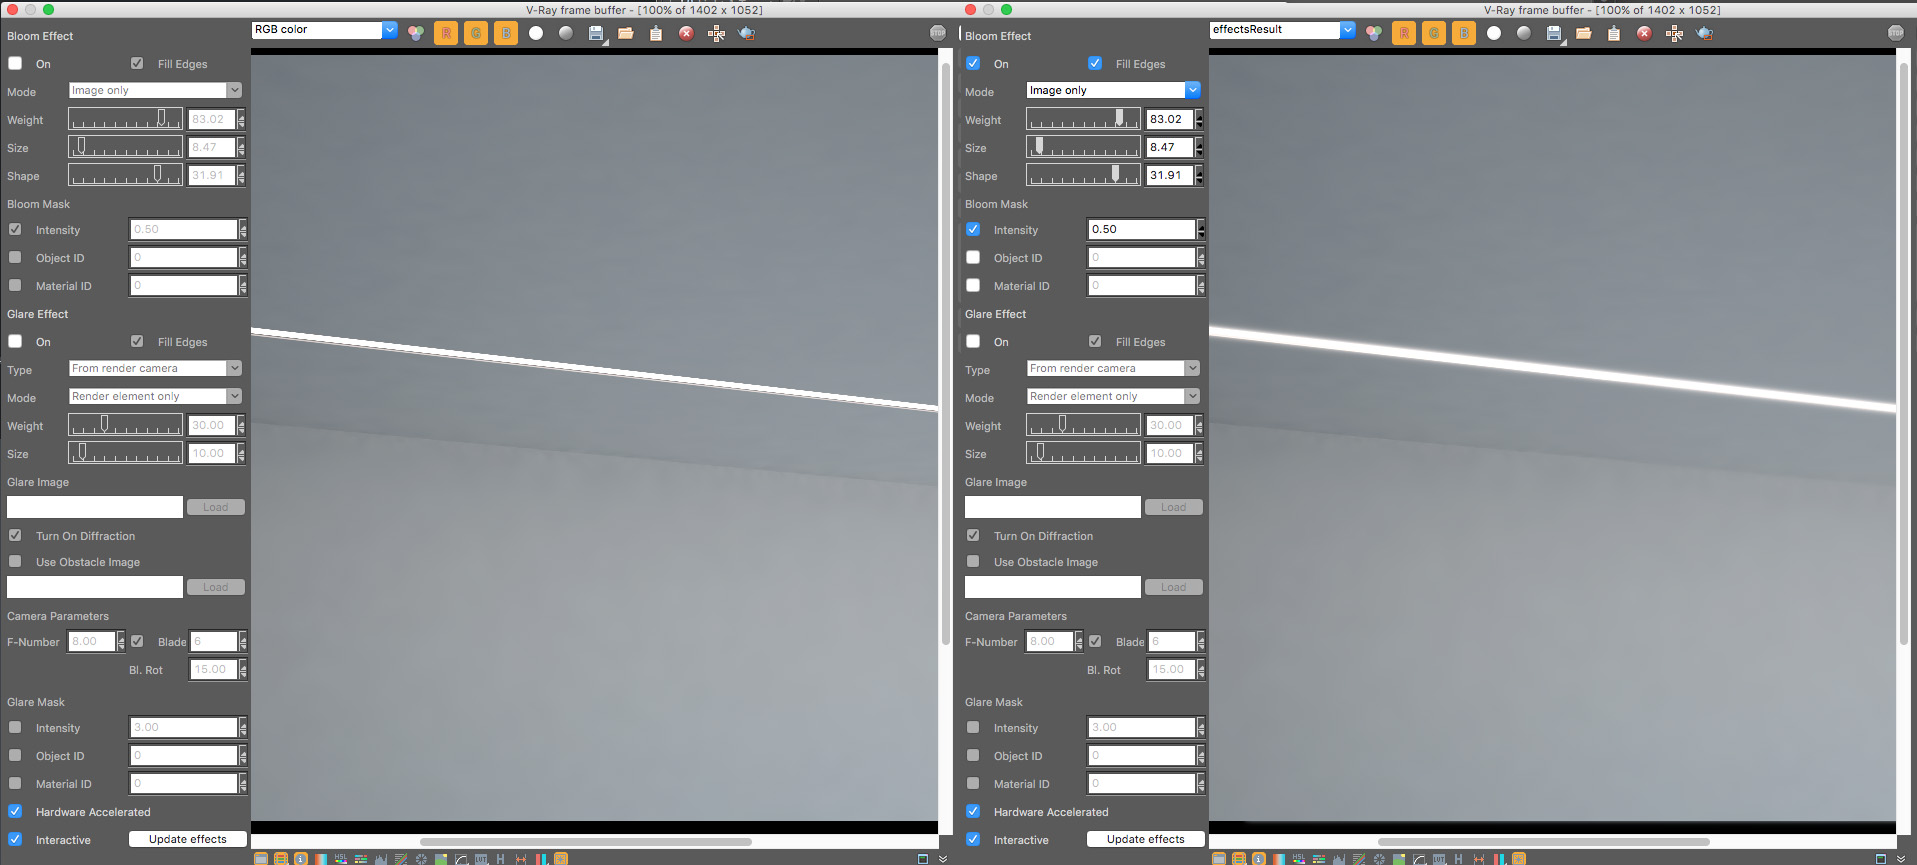Open Glare Type 'From render camera' dropdown, right panel
Screen dimensions: 1917x865
(x=1113, y=368)
